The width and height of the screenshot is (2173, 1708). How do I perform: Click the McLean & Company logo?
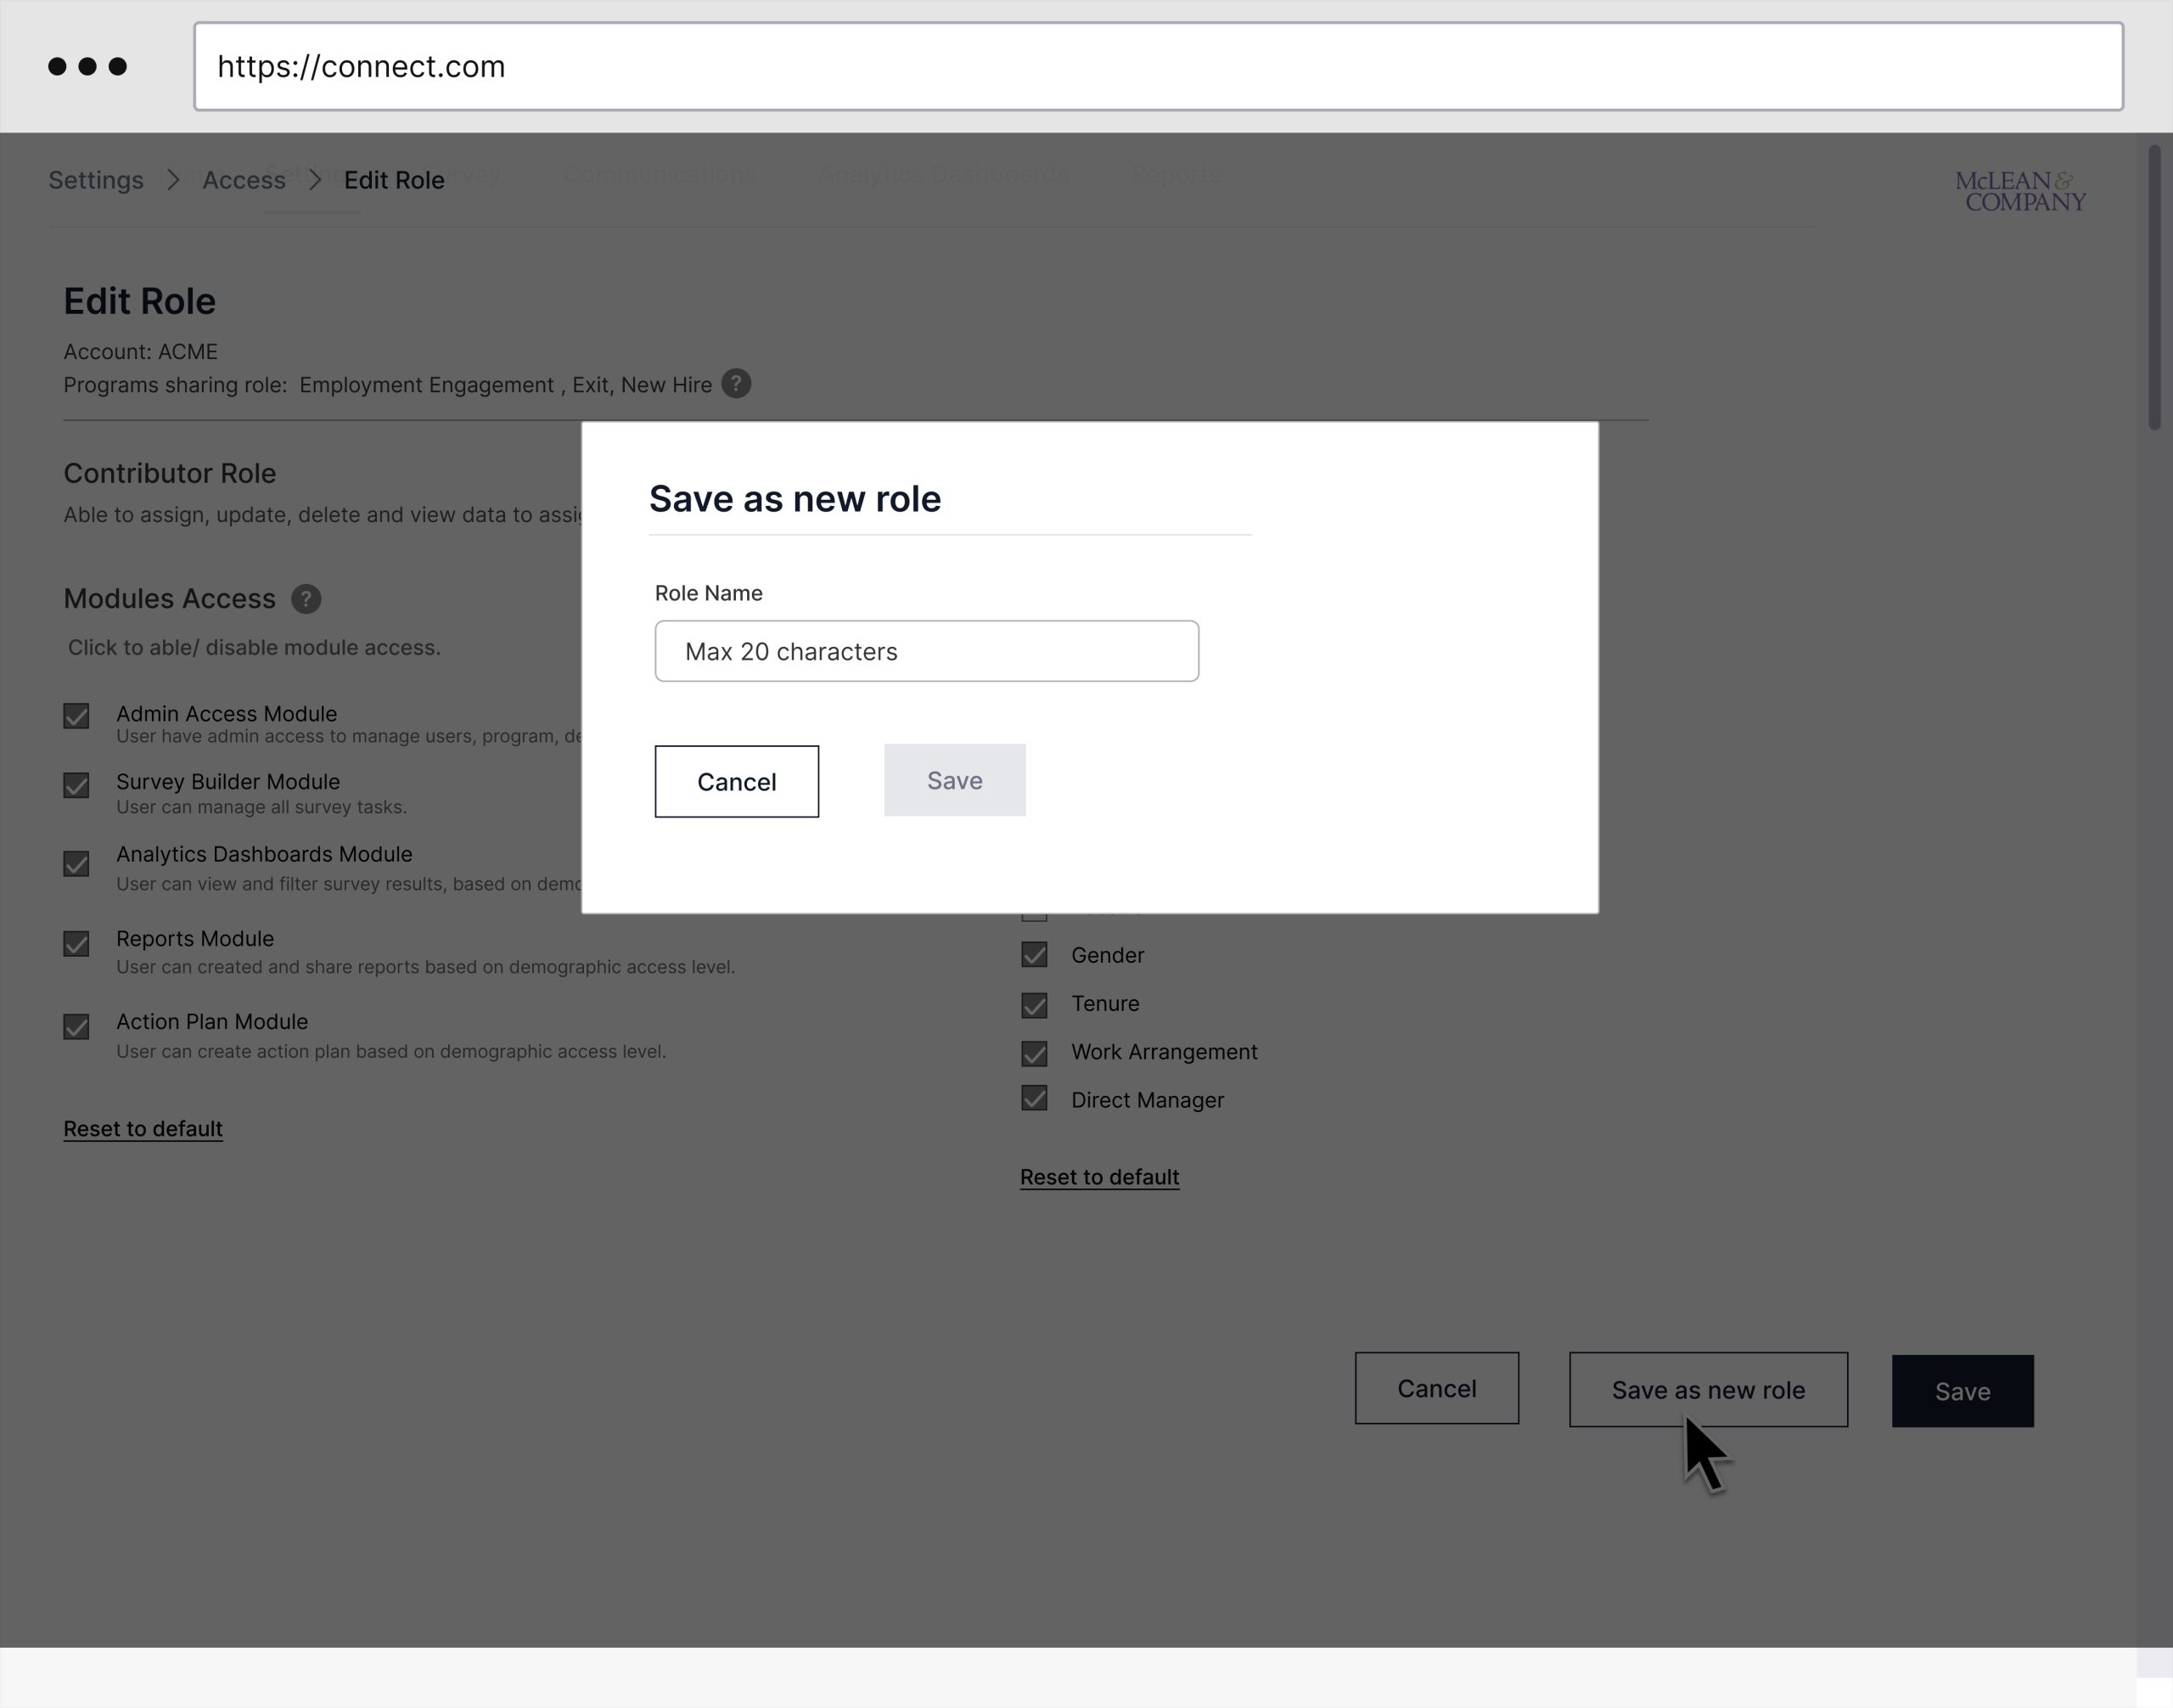point(2020,191)
